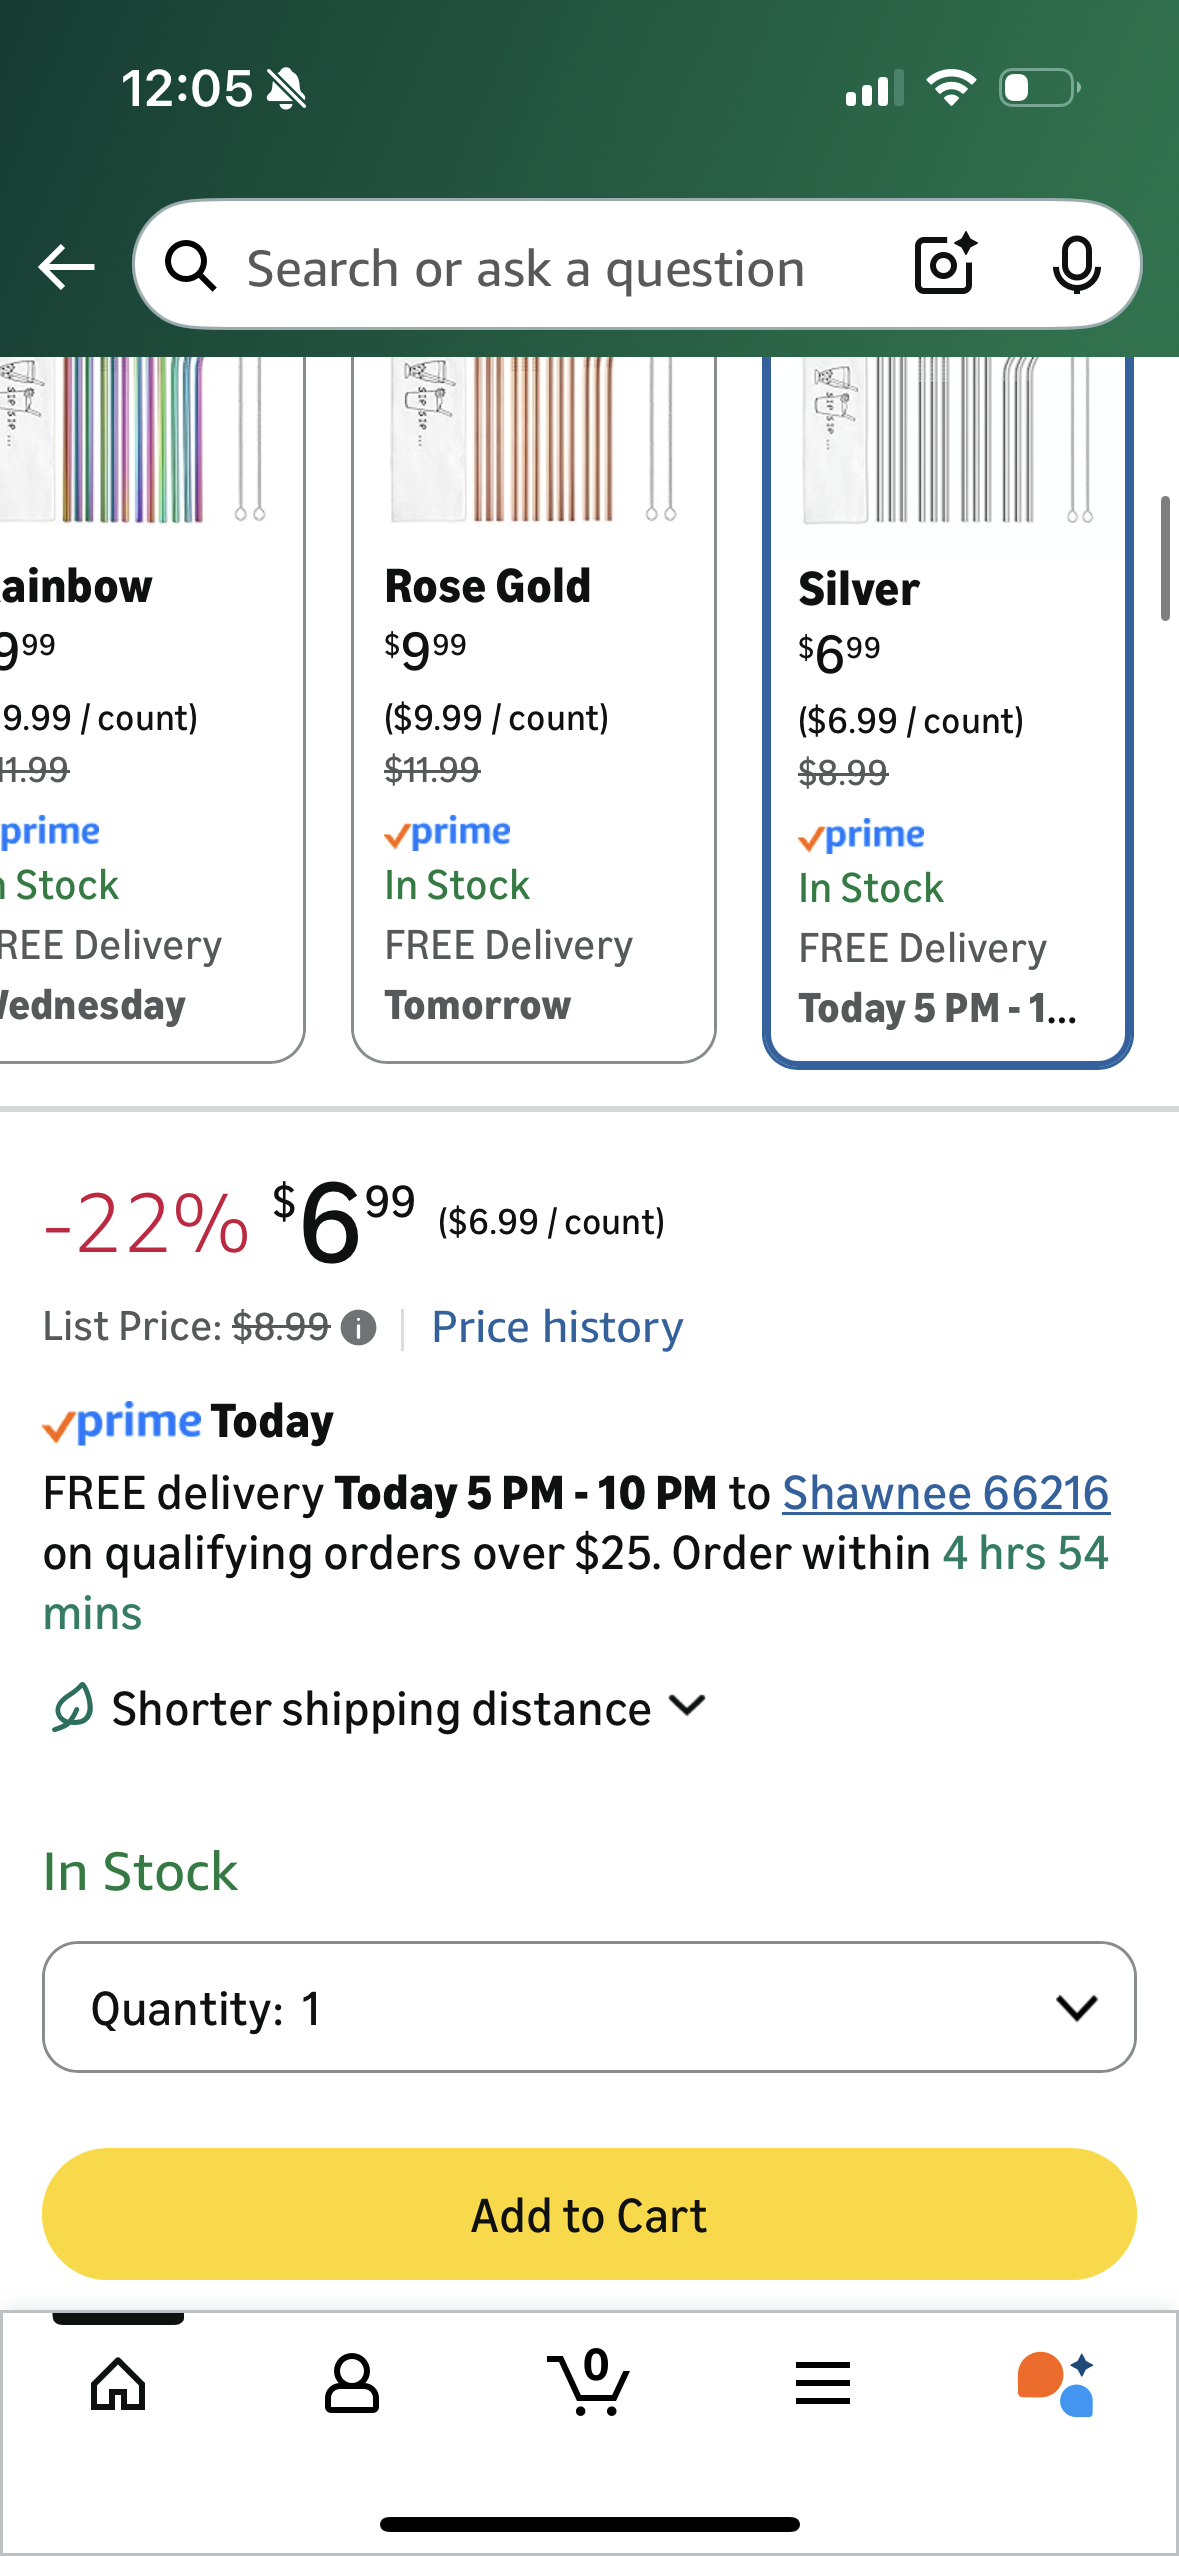This screenshot has width=1179, height=2556.
Task: Open Amazon Lens camera search
Action: (x=941, y=266)
